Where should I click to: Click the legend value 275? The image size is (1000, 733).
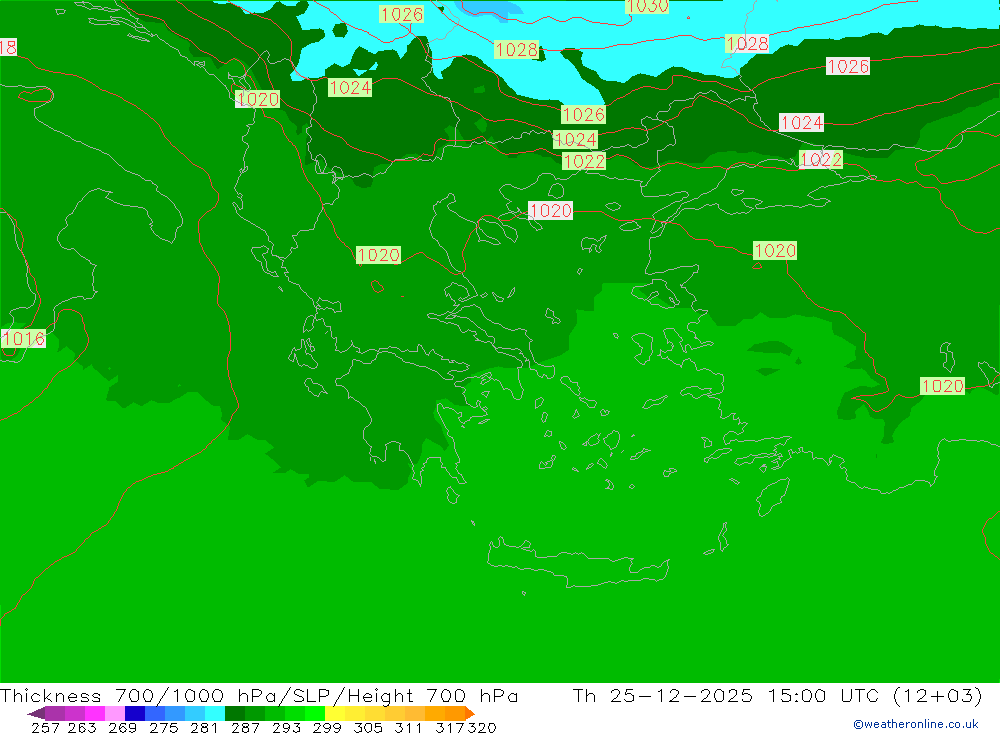click(163, 727)
